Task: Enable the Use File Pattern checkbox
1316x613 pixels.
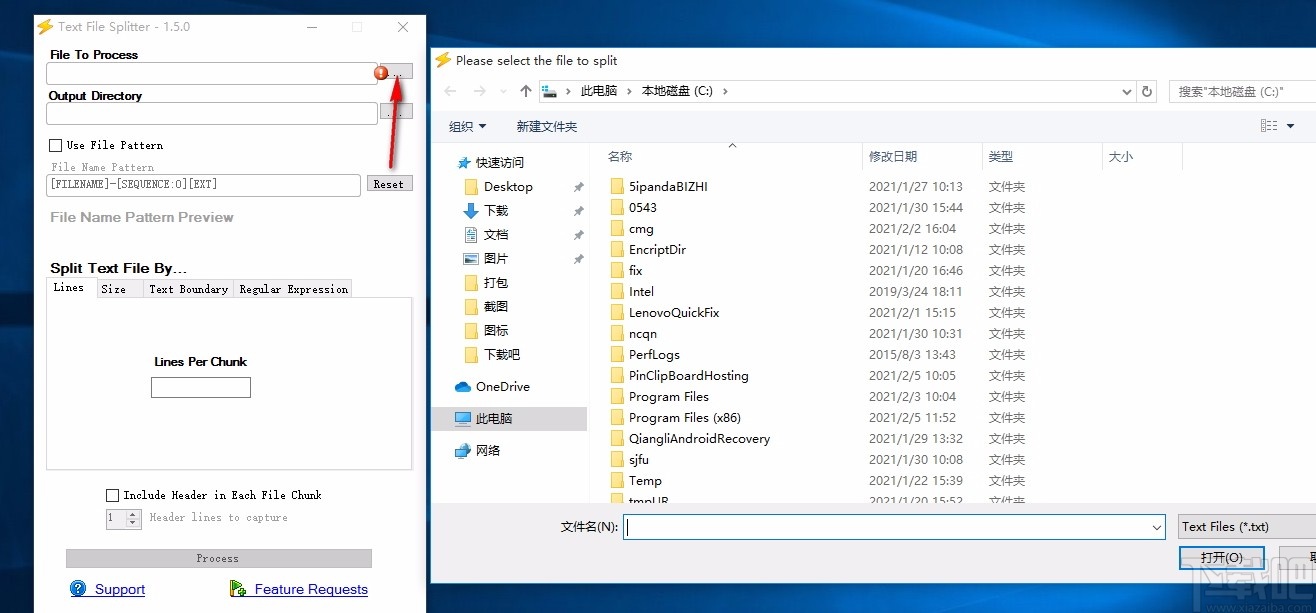Action: (55, 145)
